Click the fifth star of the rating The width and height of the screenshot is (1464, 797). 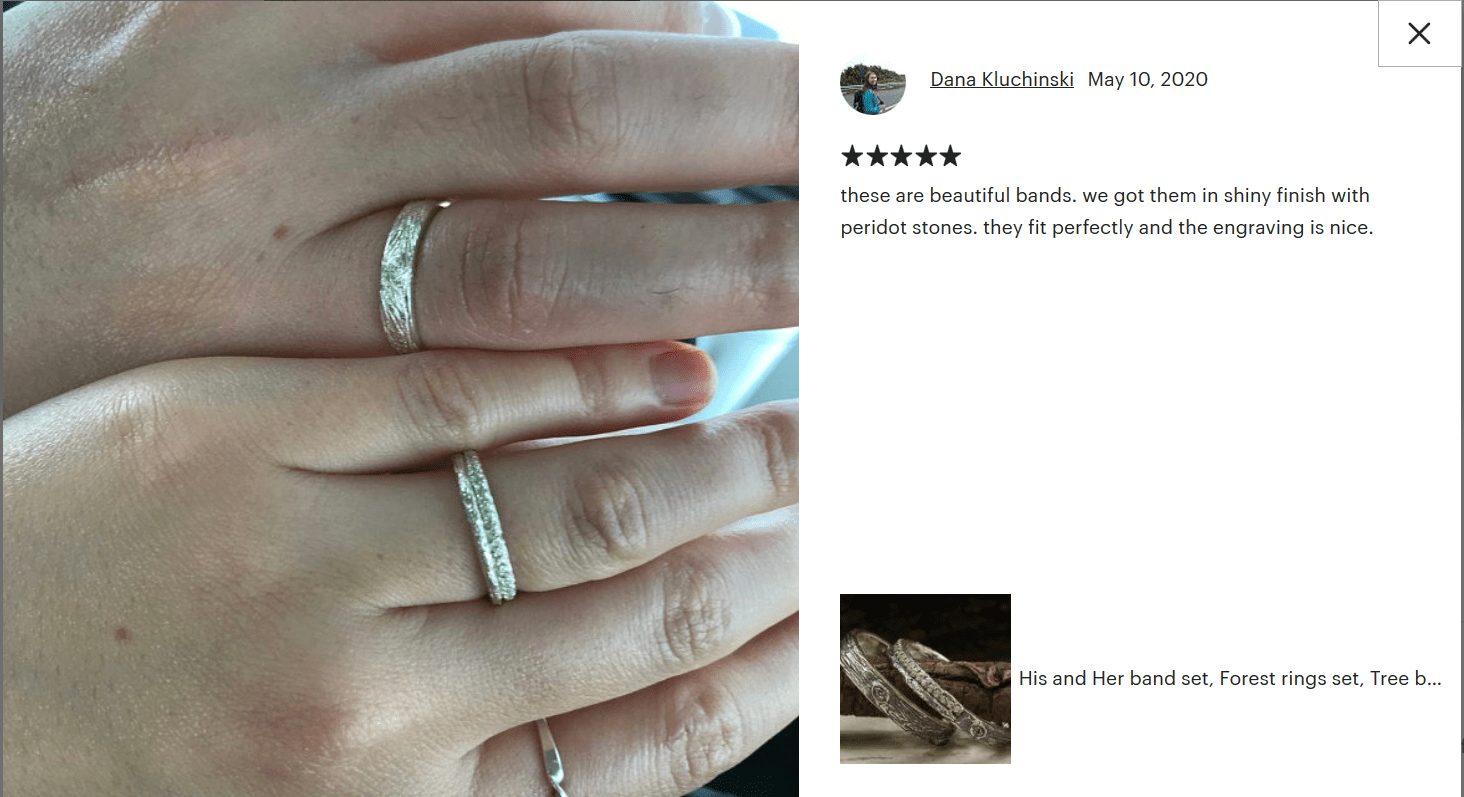click(x=950, y=156)
